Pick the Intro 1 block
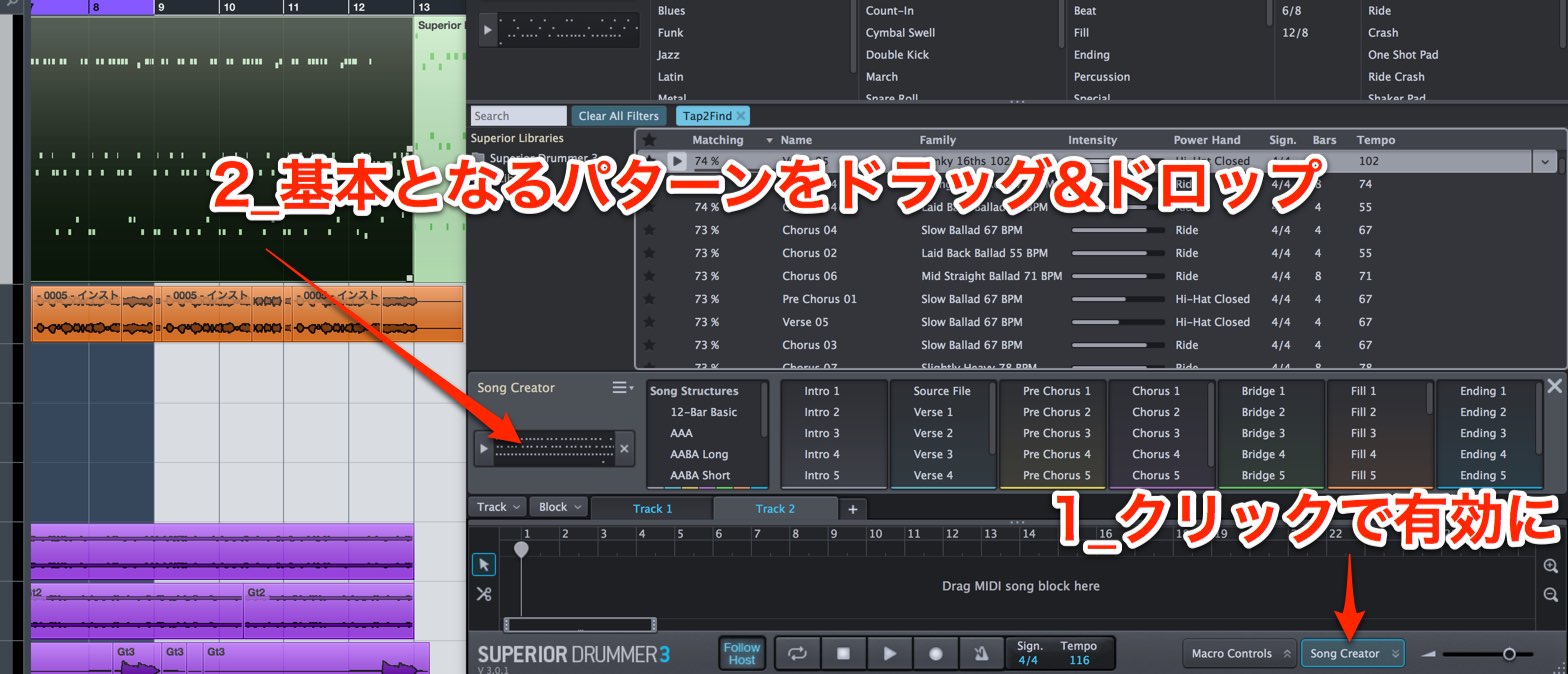This screenshot has height=674, width=1568. click(822, 391)
